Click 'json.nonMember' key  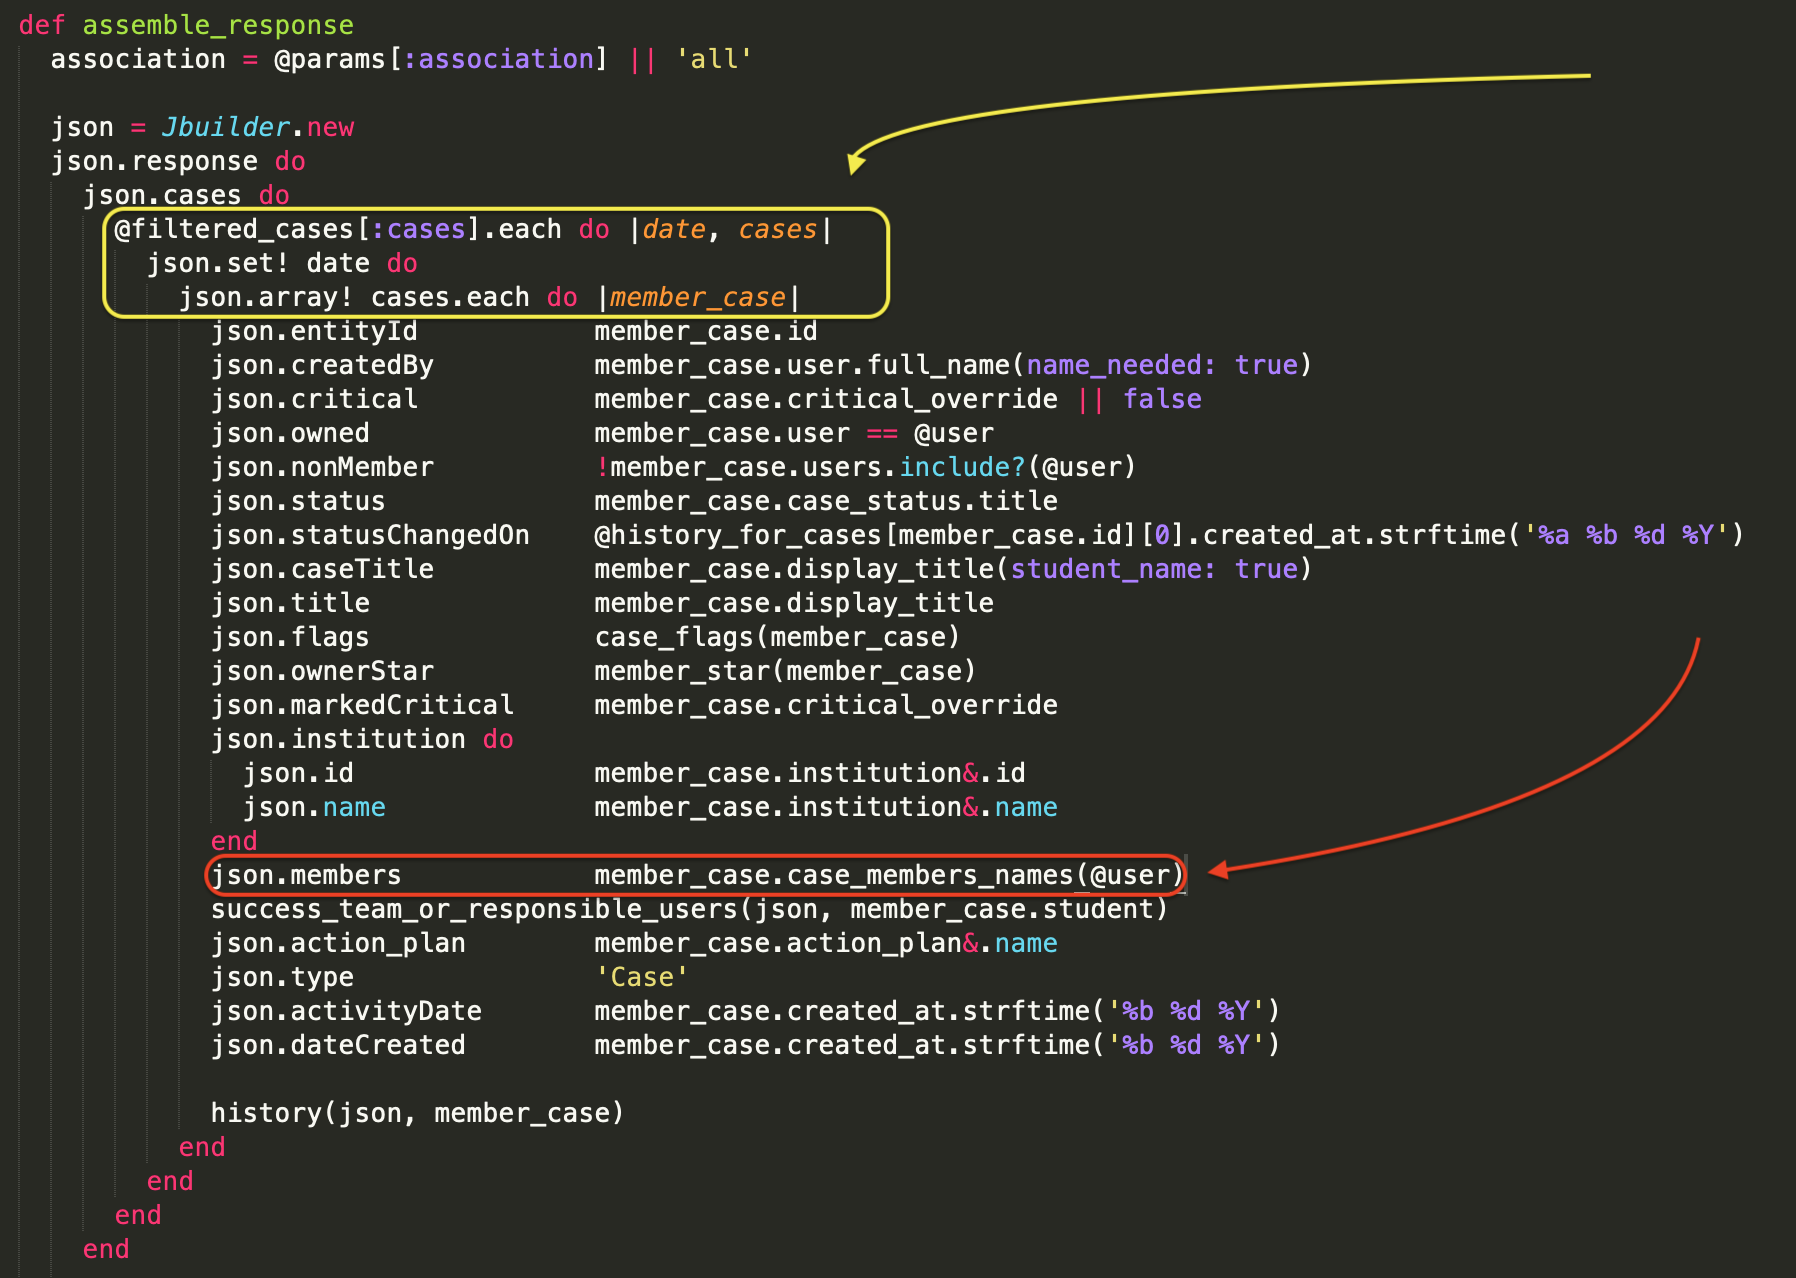pyautogui.click(x=322, y=467)
